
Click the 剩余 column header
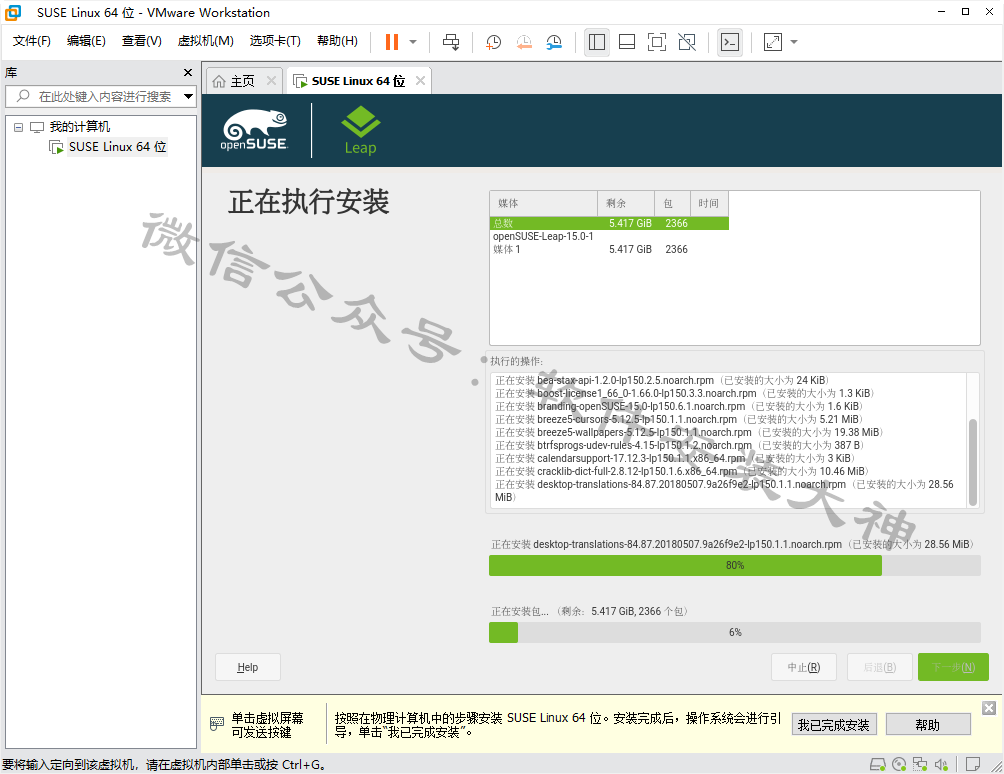pyautogui.click(x=626, y=204)
